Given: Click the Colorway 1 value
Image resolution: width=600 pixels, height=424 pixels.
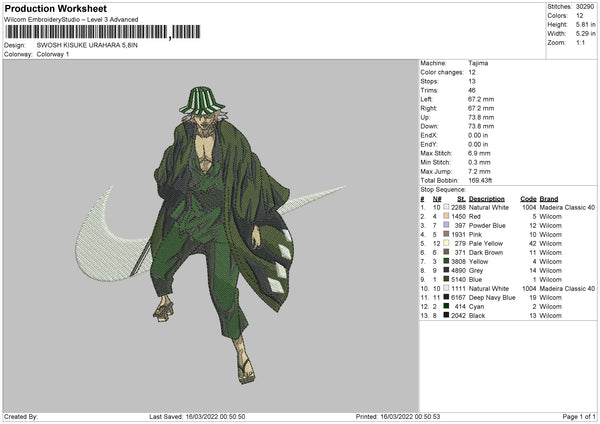Looking at the screenshot, I should tap(52, 54).
